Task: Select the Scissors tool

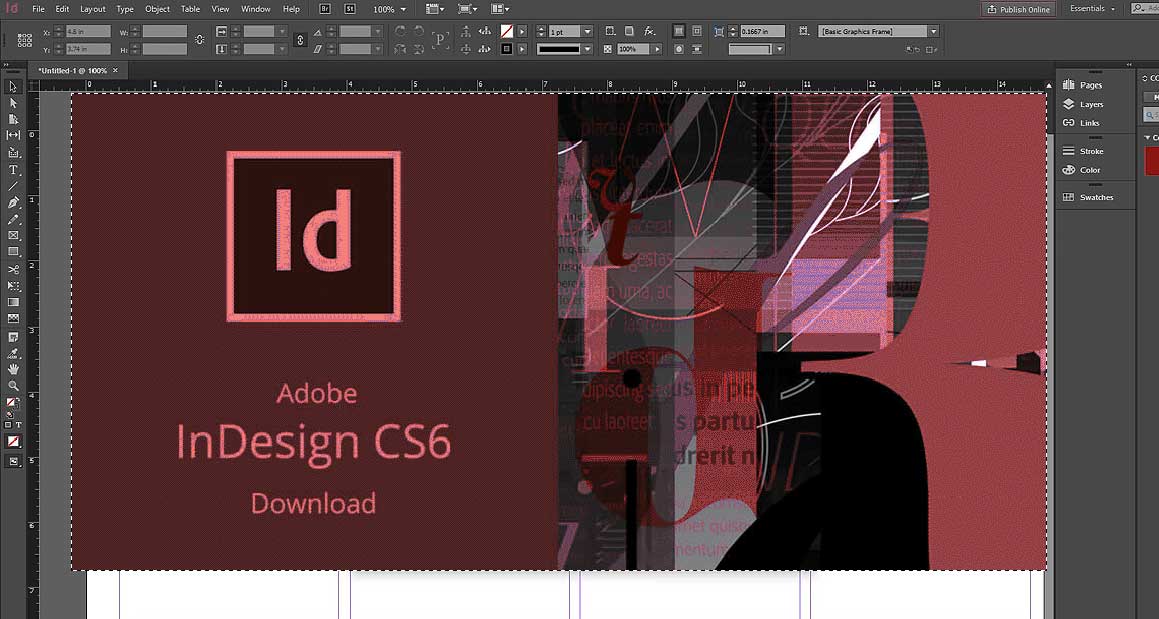Action: coord(13,269)
